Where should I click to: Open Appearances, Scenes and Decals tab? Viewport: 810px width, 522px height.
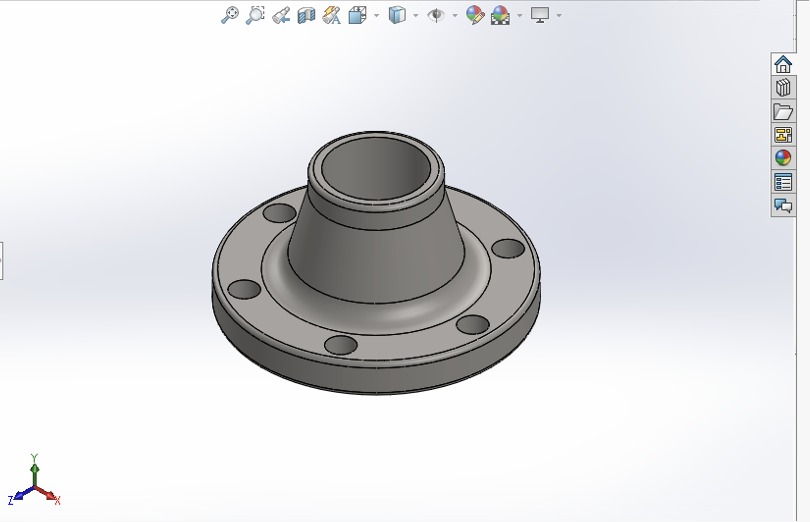tap(783, 158)
